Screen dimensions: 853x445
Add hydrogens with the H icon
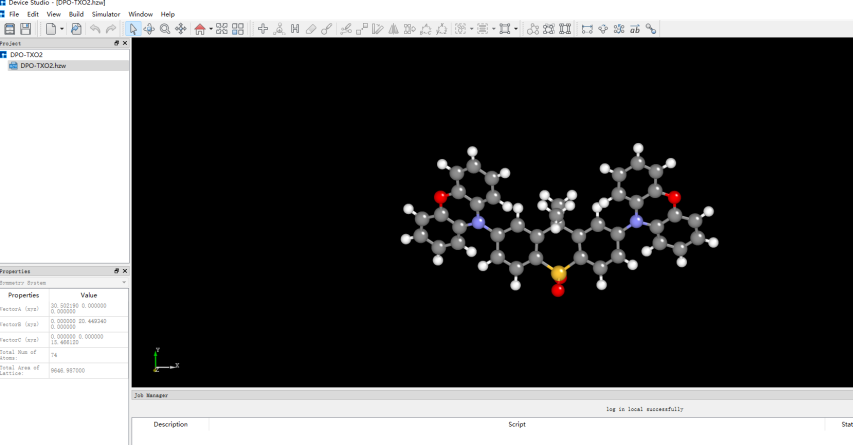pyautogui.click(x=295, y=29)
